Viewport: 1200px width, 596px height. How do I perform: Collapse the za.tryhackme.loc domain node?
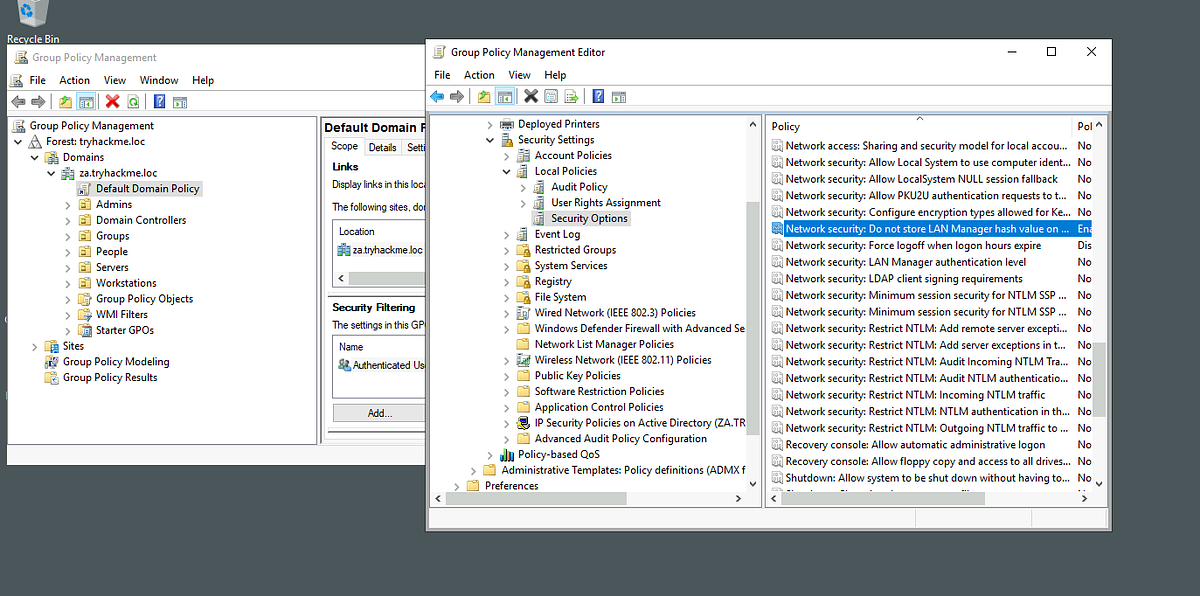tap(51, 172)
